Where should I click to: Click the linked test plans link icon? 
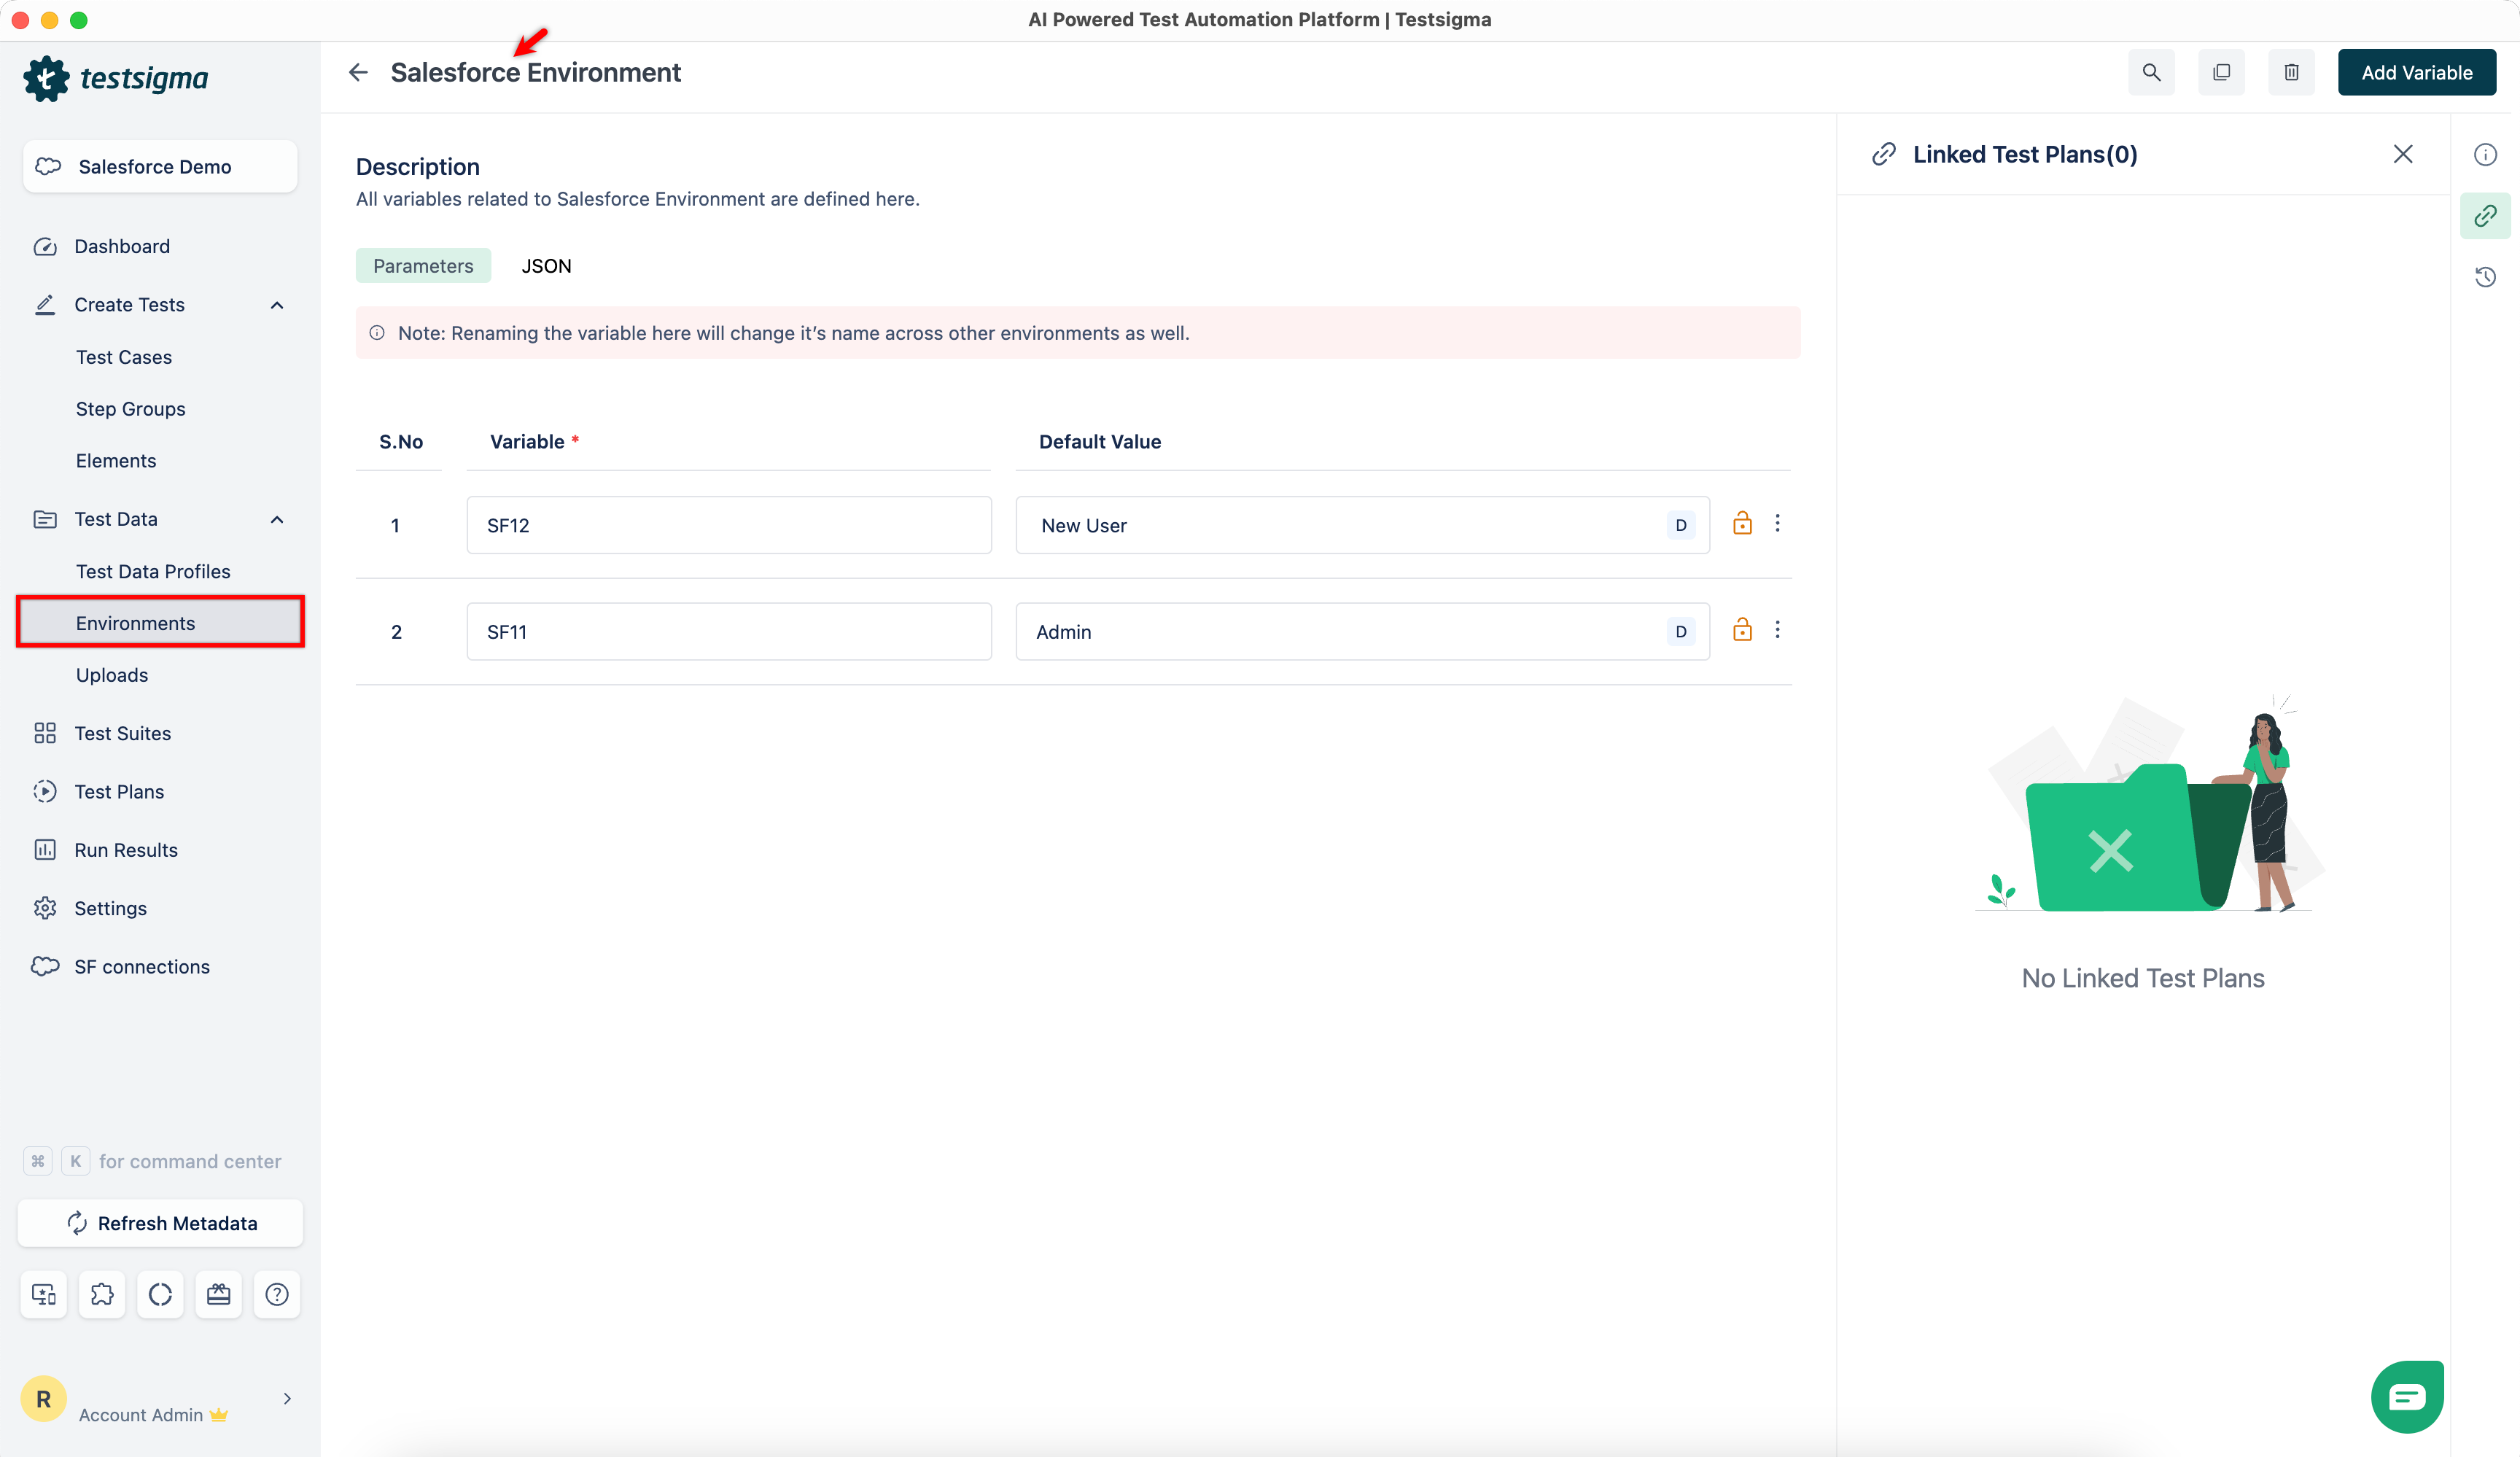pyautogui.click(x=2485, y=216)
